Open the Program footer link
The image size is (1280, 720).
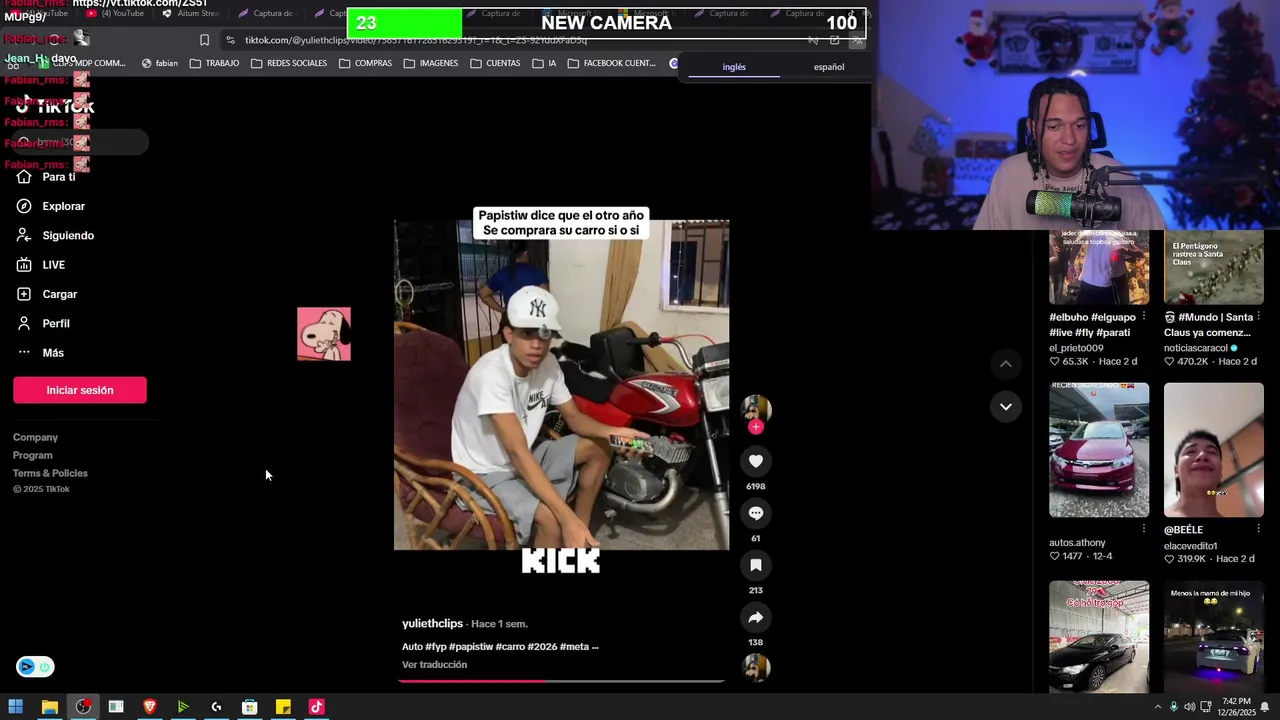coord(33,455)
